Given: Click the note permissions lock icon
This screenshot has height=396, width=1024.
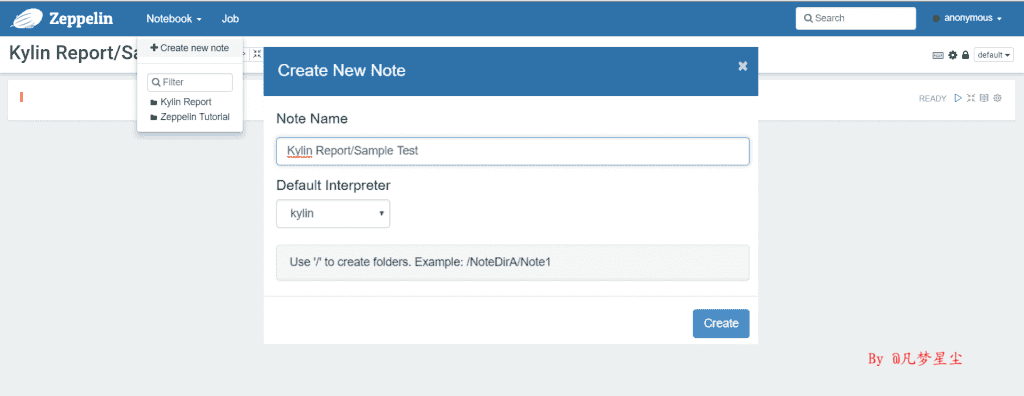Looking at the screenshot, I should click(x=965, y=55).
